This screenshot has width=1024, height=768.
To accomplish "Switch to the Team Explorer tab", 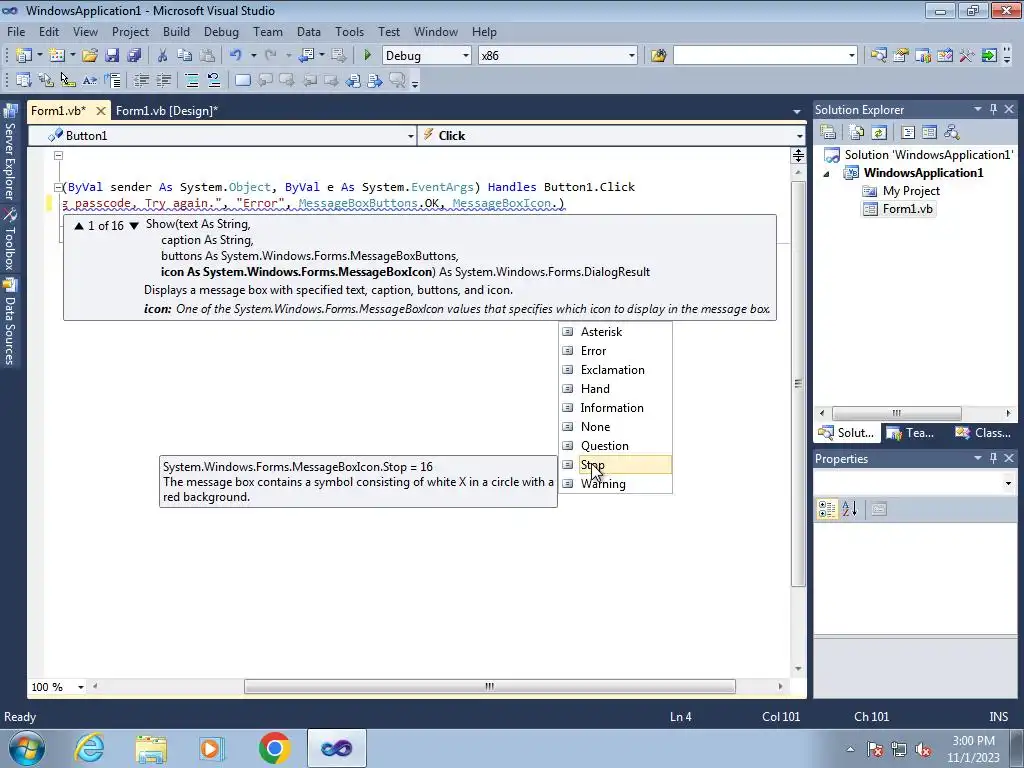I will tap(912, 432).
